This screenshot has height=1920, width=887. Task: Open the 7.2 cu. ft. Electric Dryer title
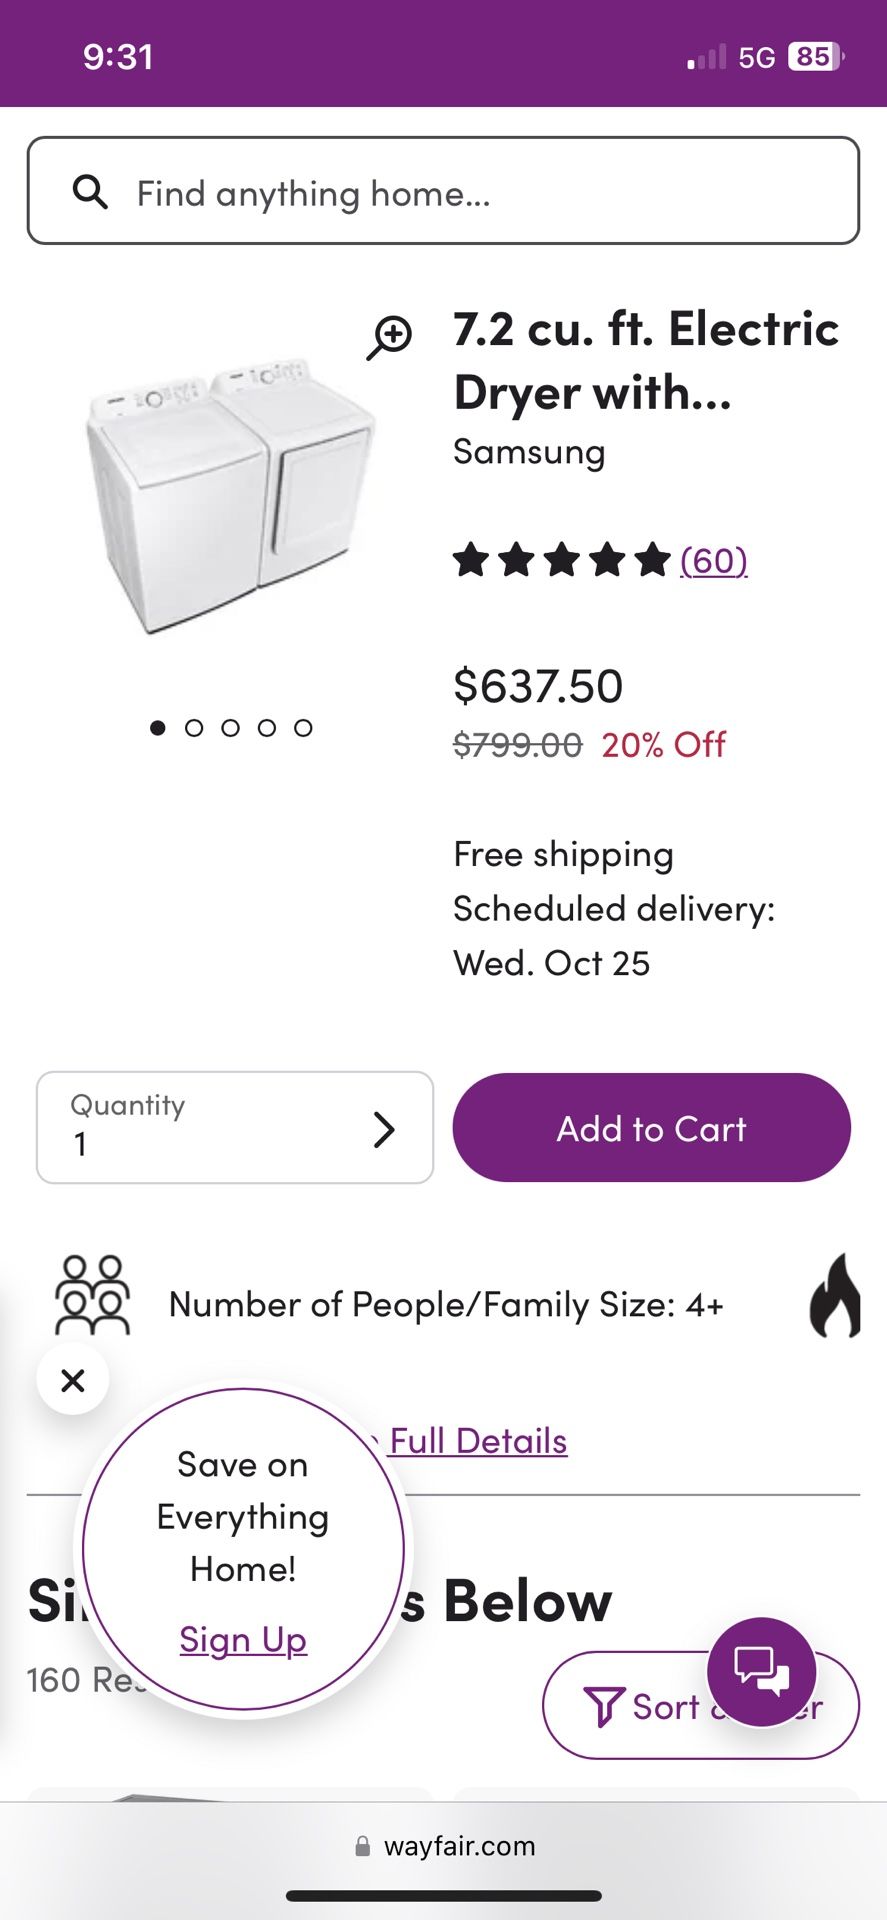(646, 360)
